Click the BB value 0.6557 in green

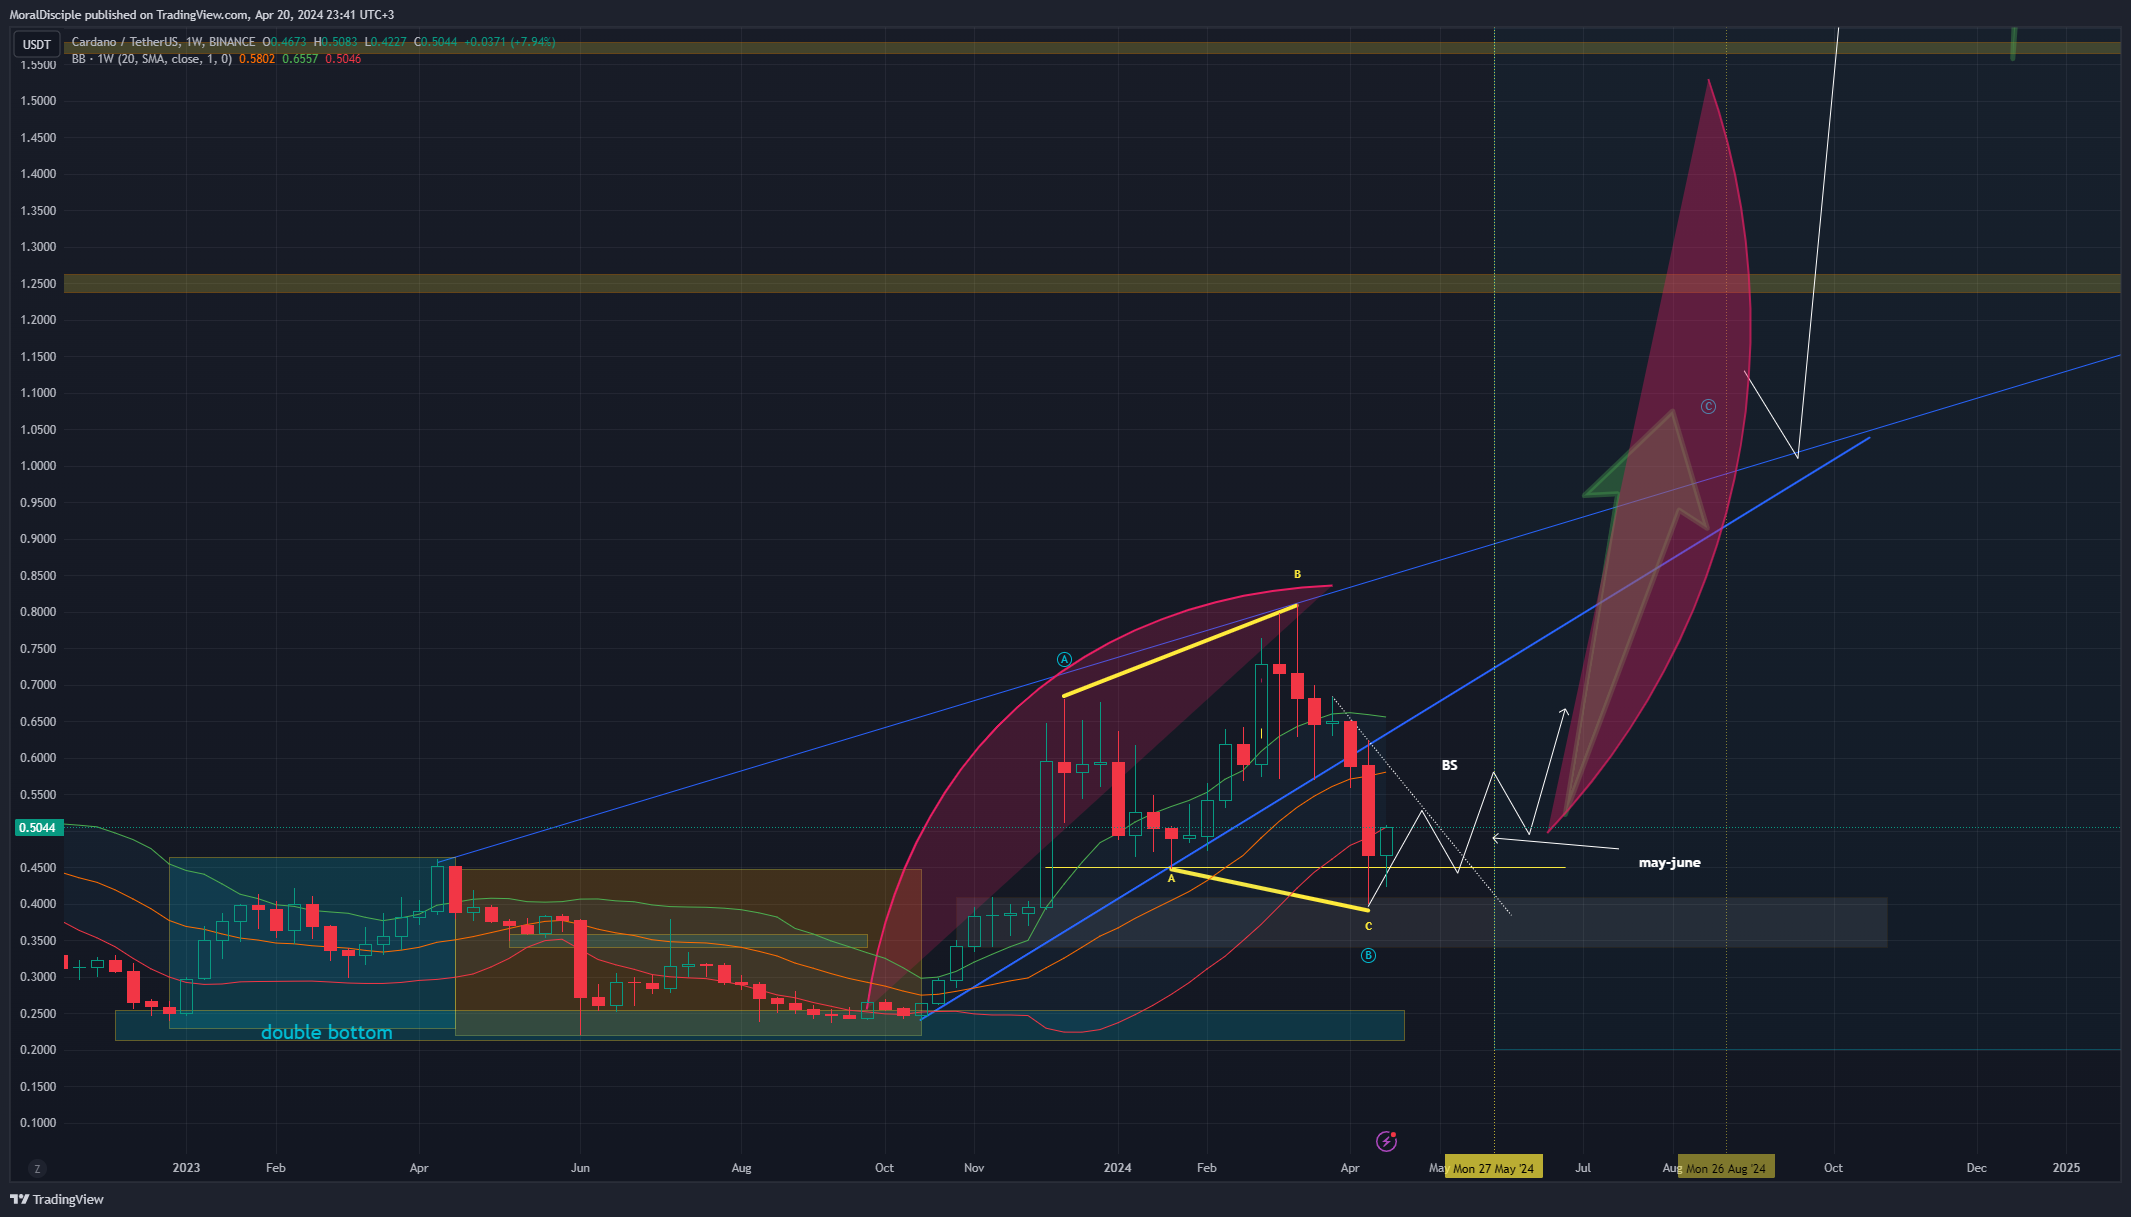tap(300, 59)
